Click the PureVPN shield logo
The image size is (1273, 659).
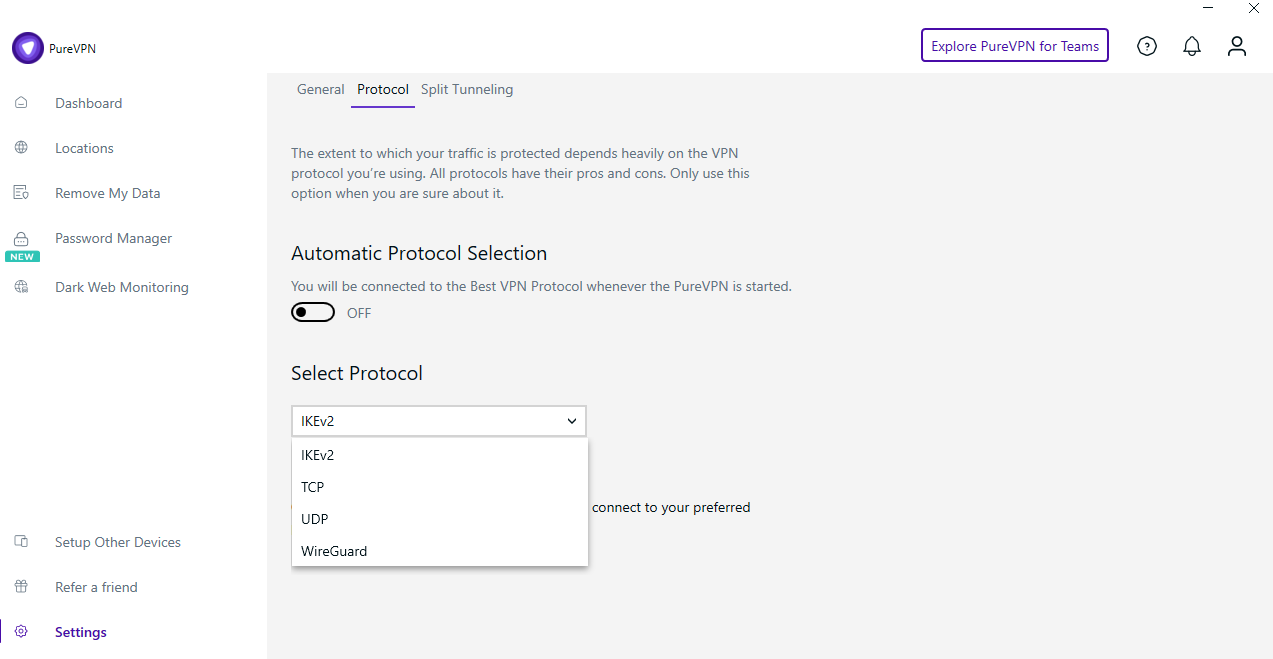click(28, 47)
